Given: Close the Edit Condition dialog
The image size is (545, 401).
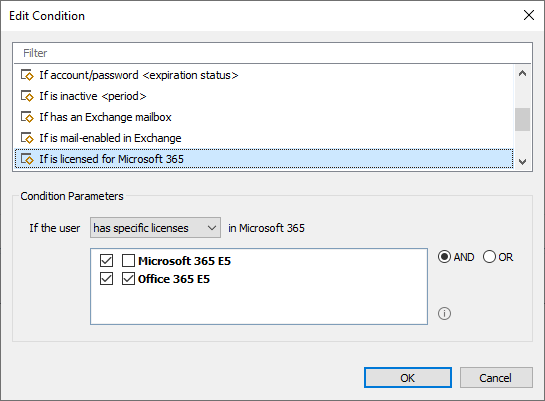Looking at the screenshot, I should (529, 15).
